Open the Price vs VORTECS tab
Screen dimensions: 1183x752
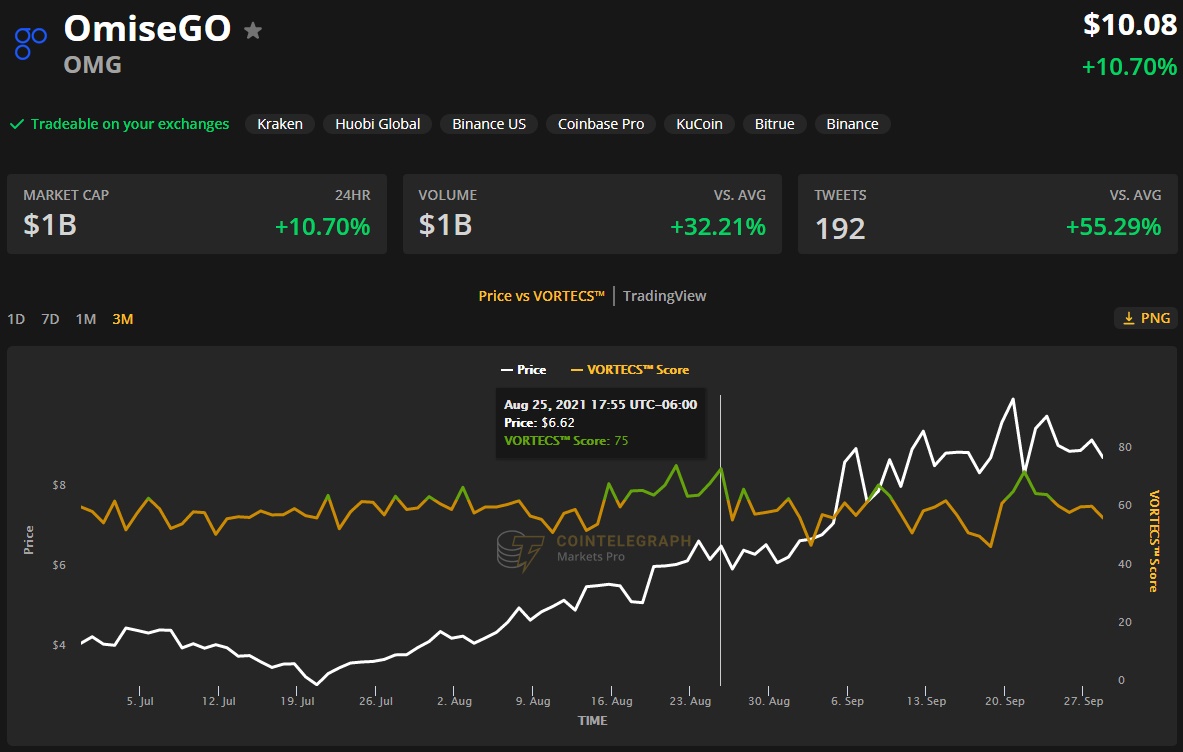pyautogui.click(x=542, y=296)
